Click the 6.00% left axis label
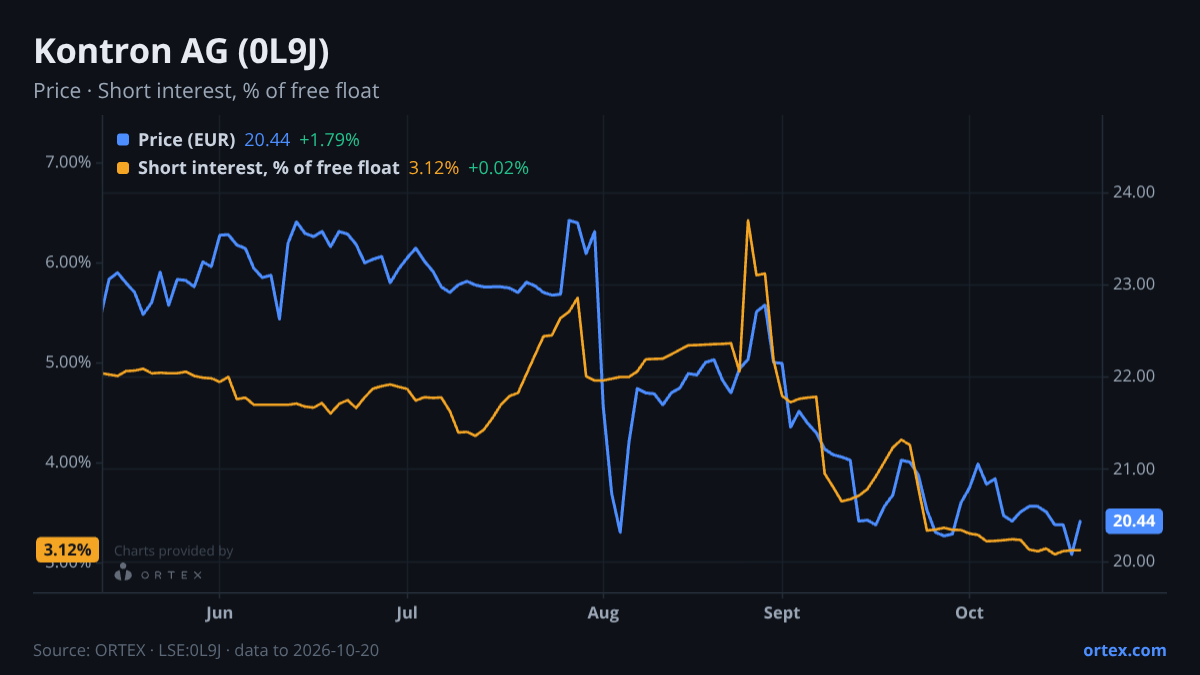Image resolution: width=1200 pixels, height=675 pixels. [x=67, y=262]
